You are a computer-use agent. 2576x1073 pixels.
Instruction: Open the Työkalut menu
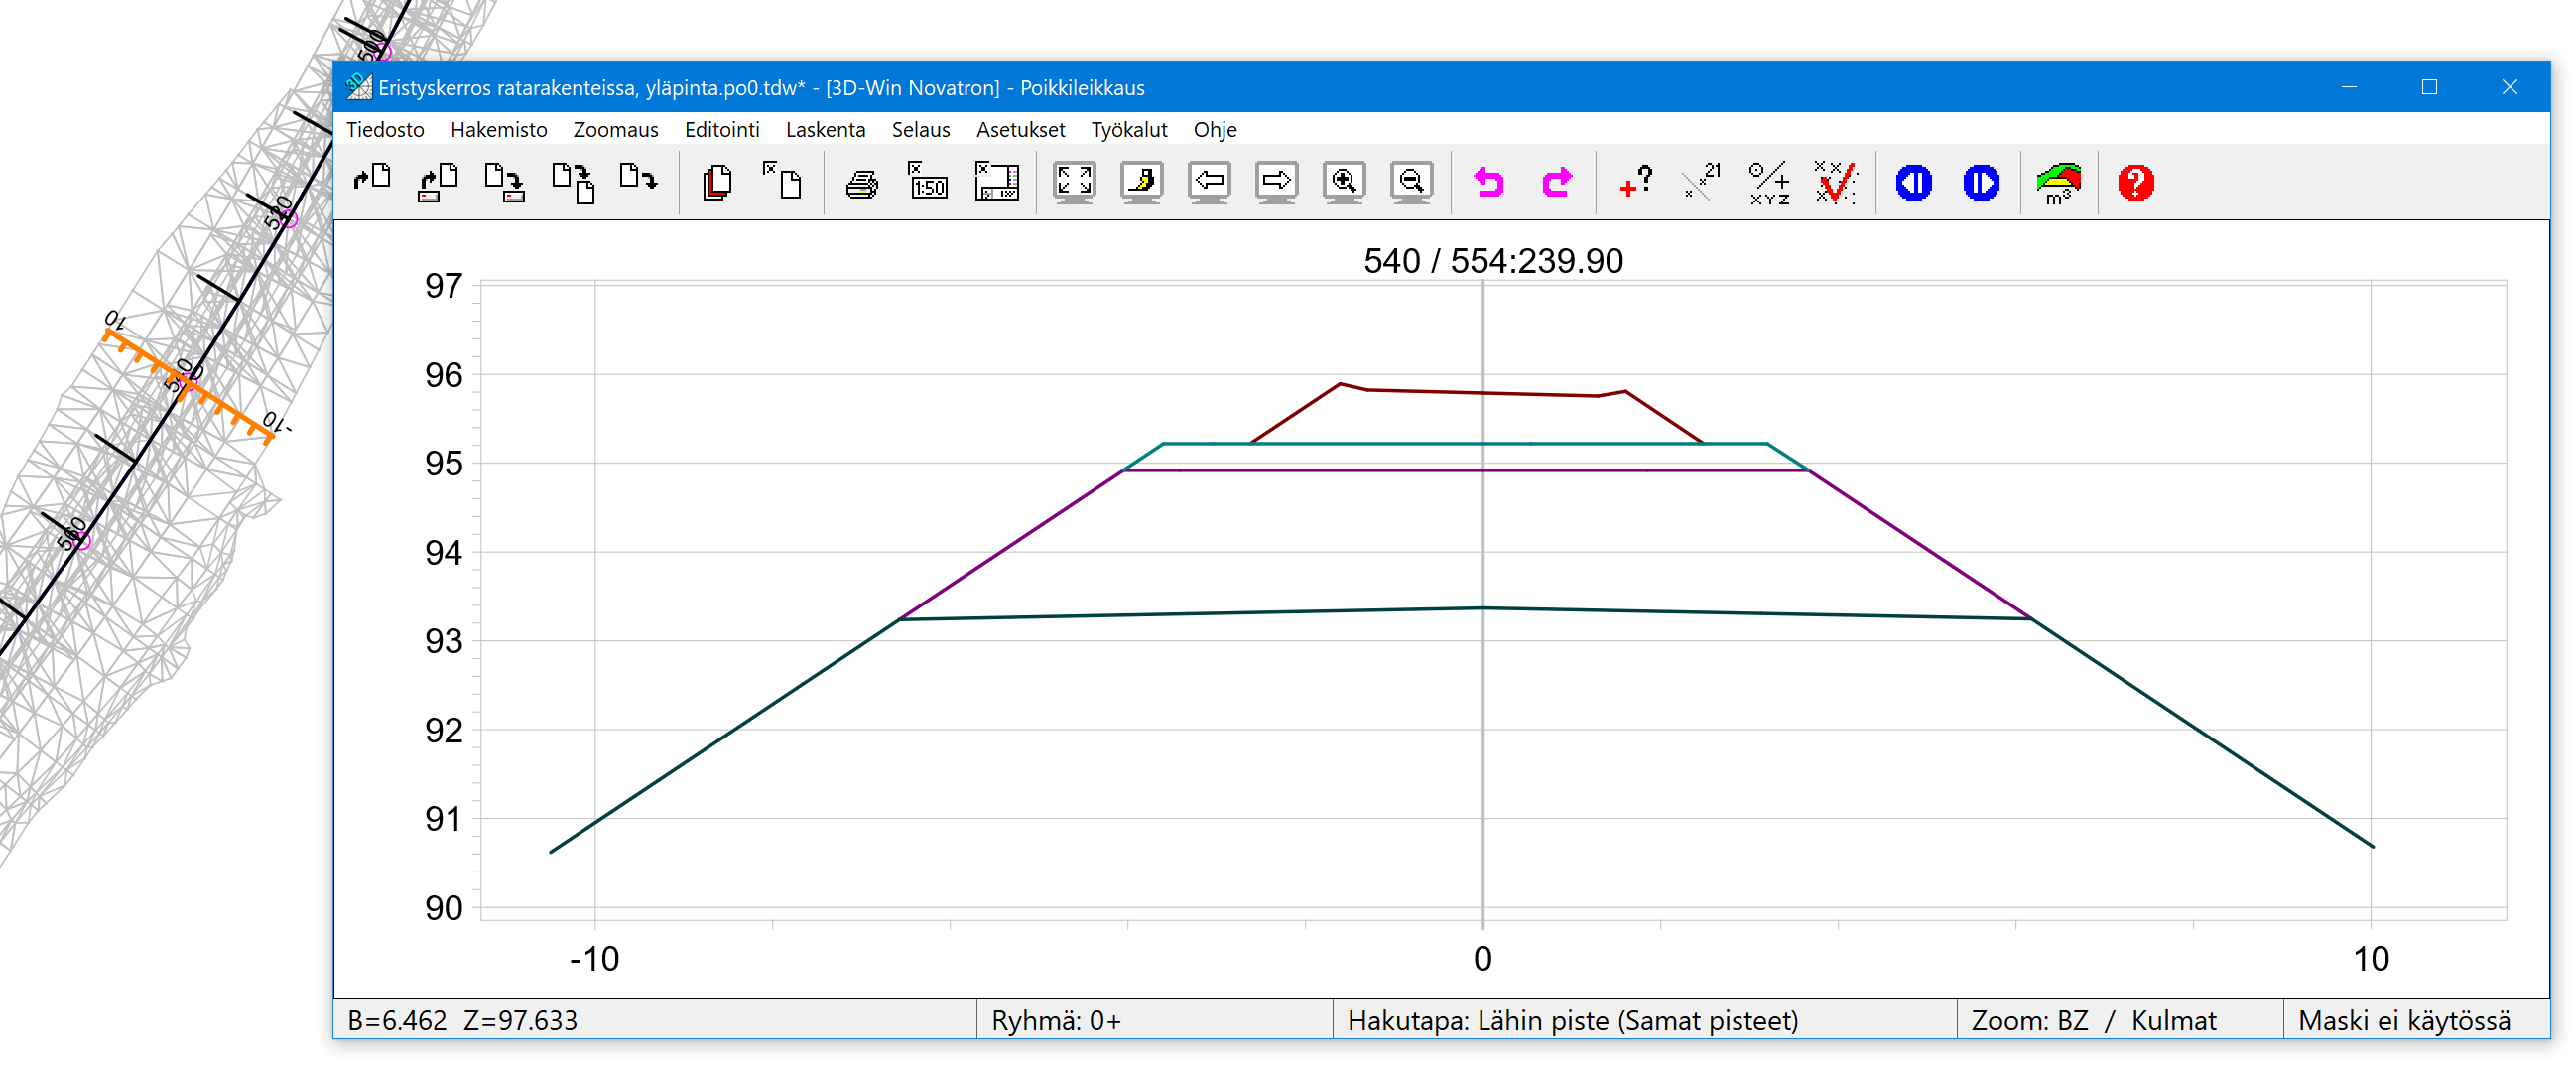click(1129, 129)
